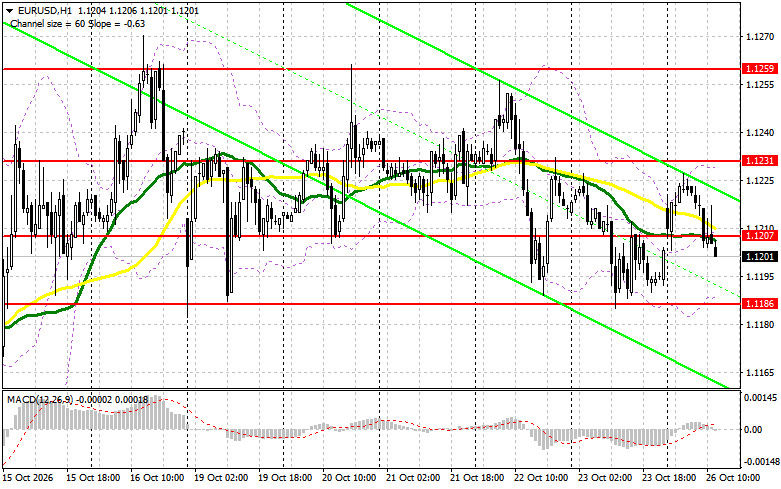
Task: Click the 'Channel size = 60 Slope = -0.63' label
Action: coord(78,23)
